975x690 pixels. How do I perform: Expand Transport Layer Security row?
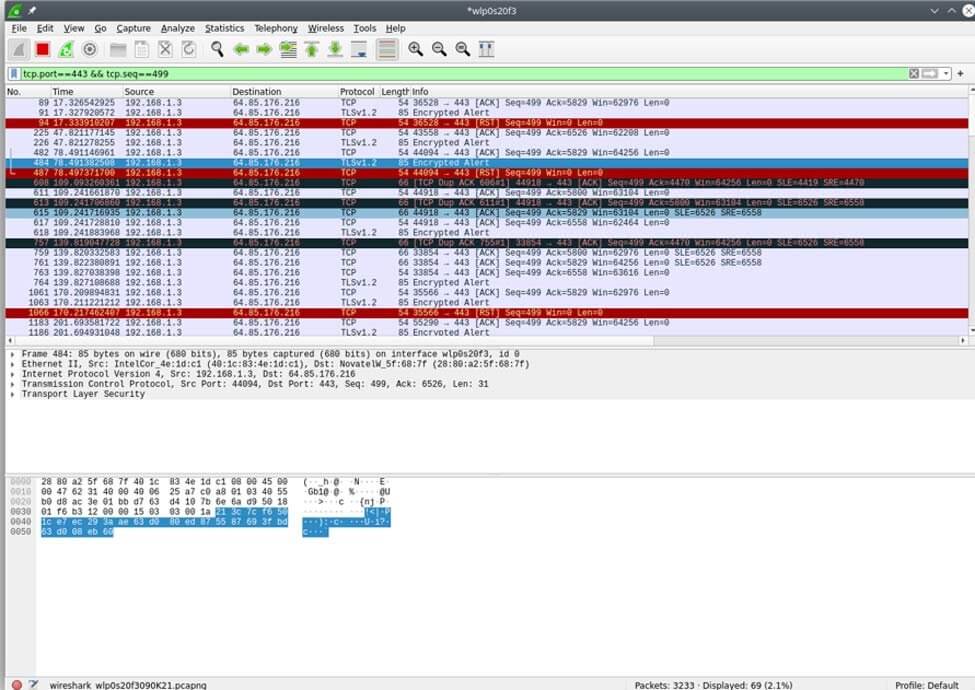[x=12, y=394]
